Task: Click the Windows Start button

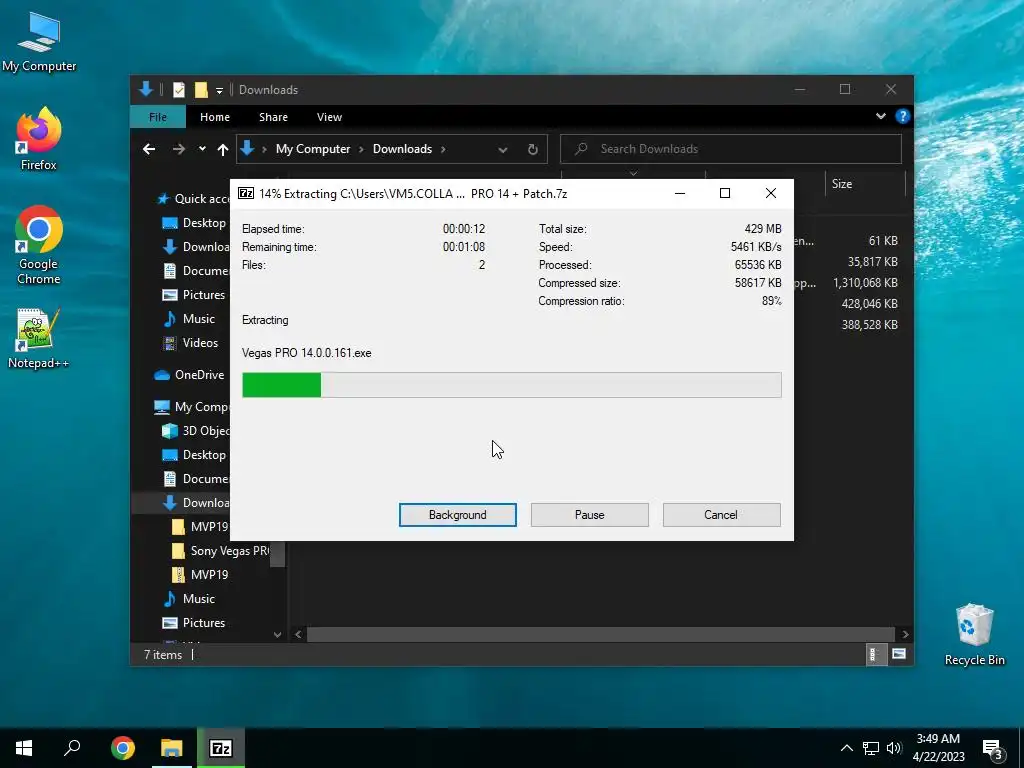Action: (x=24, y=748)
